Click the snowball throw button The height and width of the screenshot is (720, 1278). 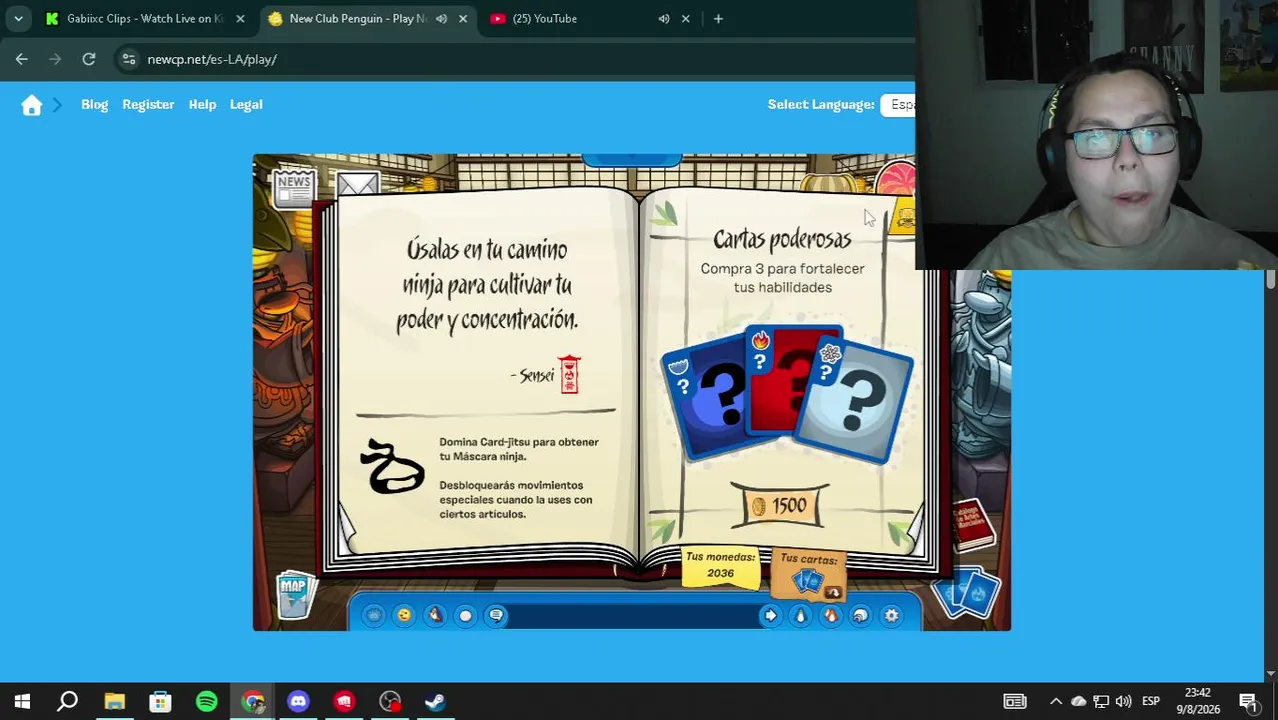[465, 616]
